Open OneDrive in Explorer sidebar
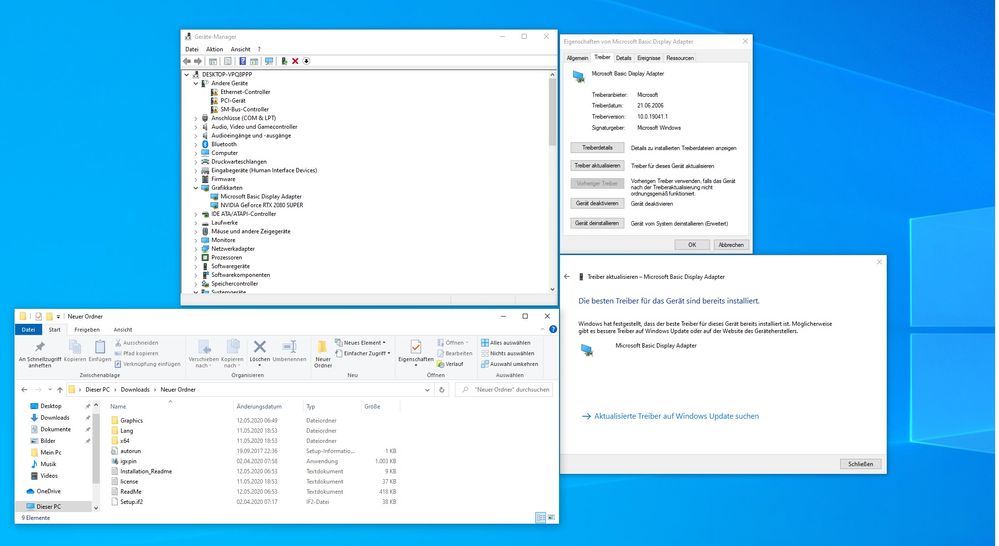The width and height of the screenshot is (999, 546). [x=48, y=491]
